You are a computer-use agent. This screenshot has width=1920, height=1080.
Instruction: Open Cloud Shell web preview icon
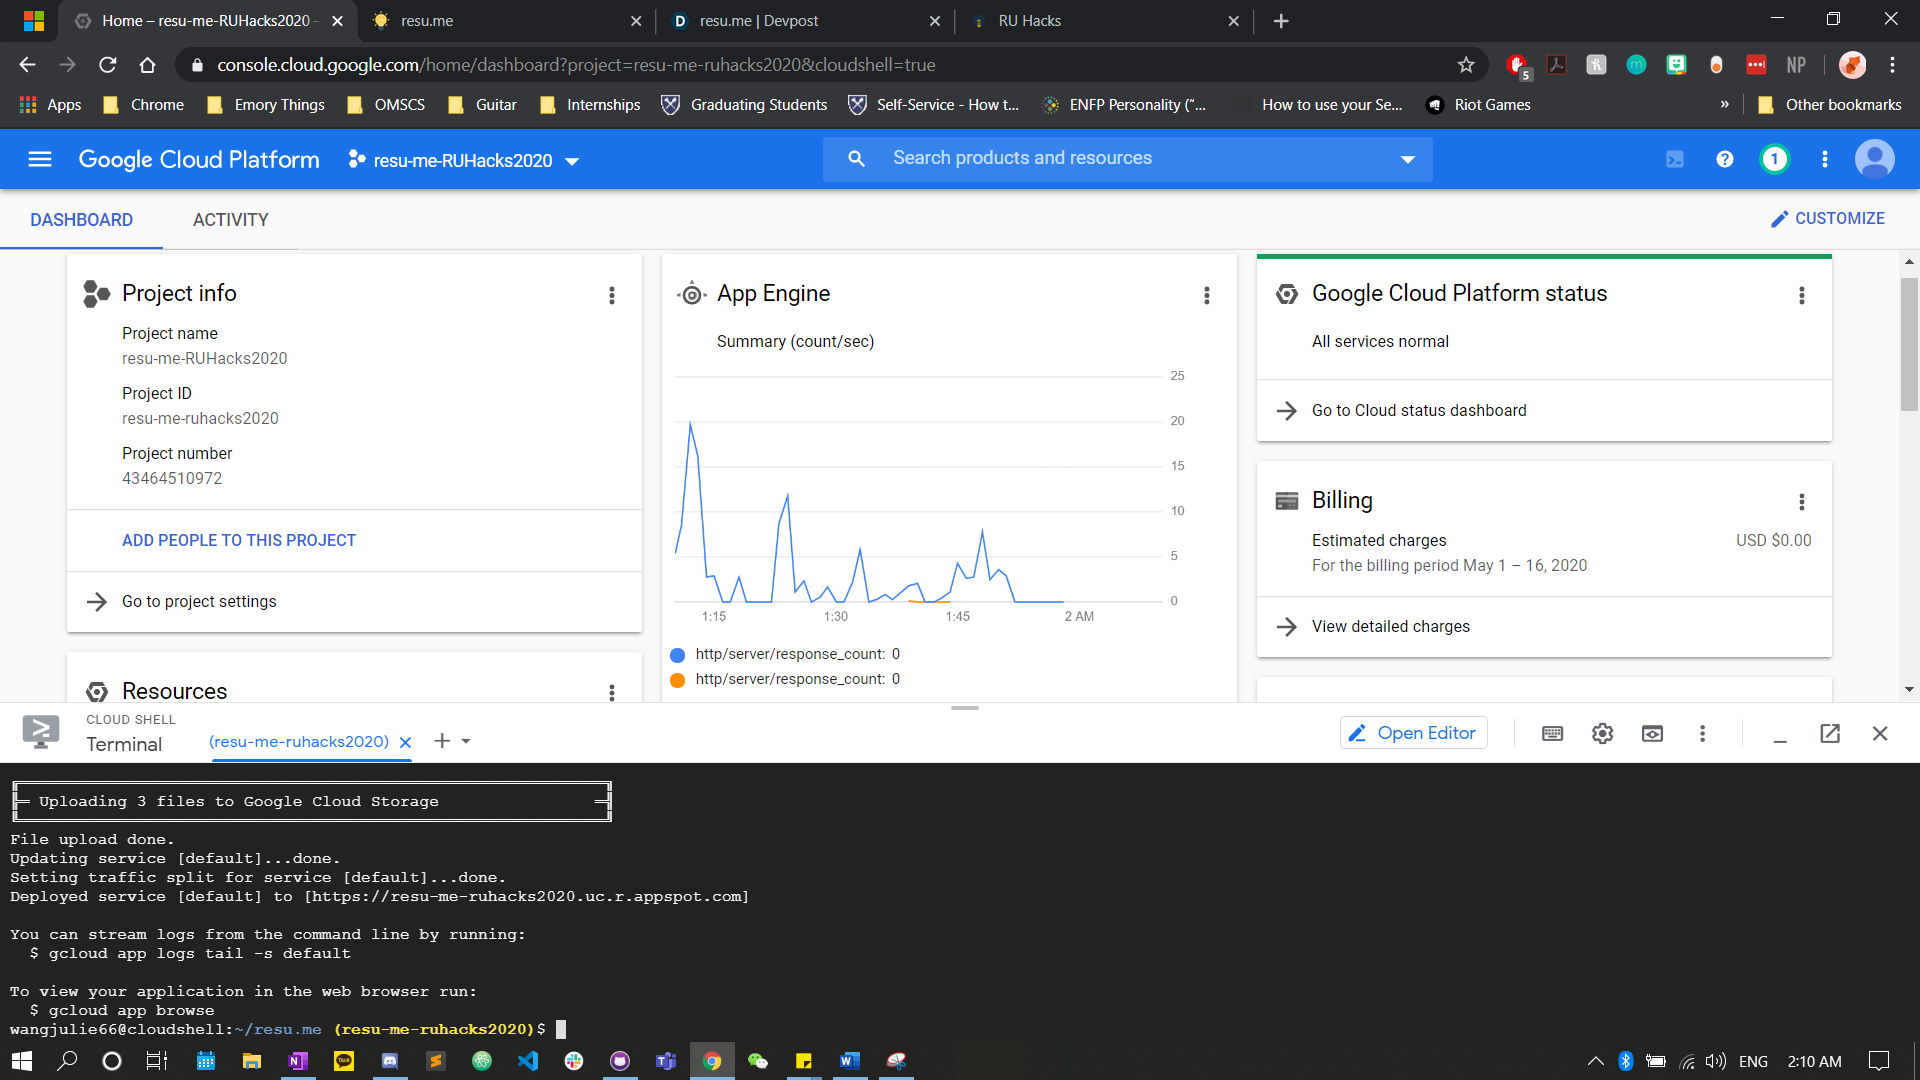point(1652,733)
